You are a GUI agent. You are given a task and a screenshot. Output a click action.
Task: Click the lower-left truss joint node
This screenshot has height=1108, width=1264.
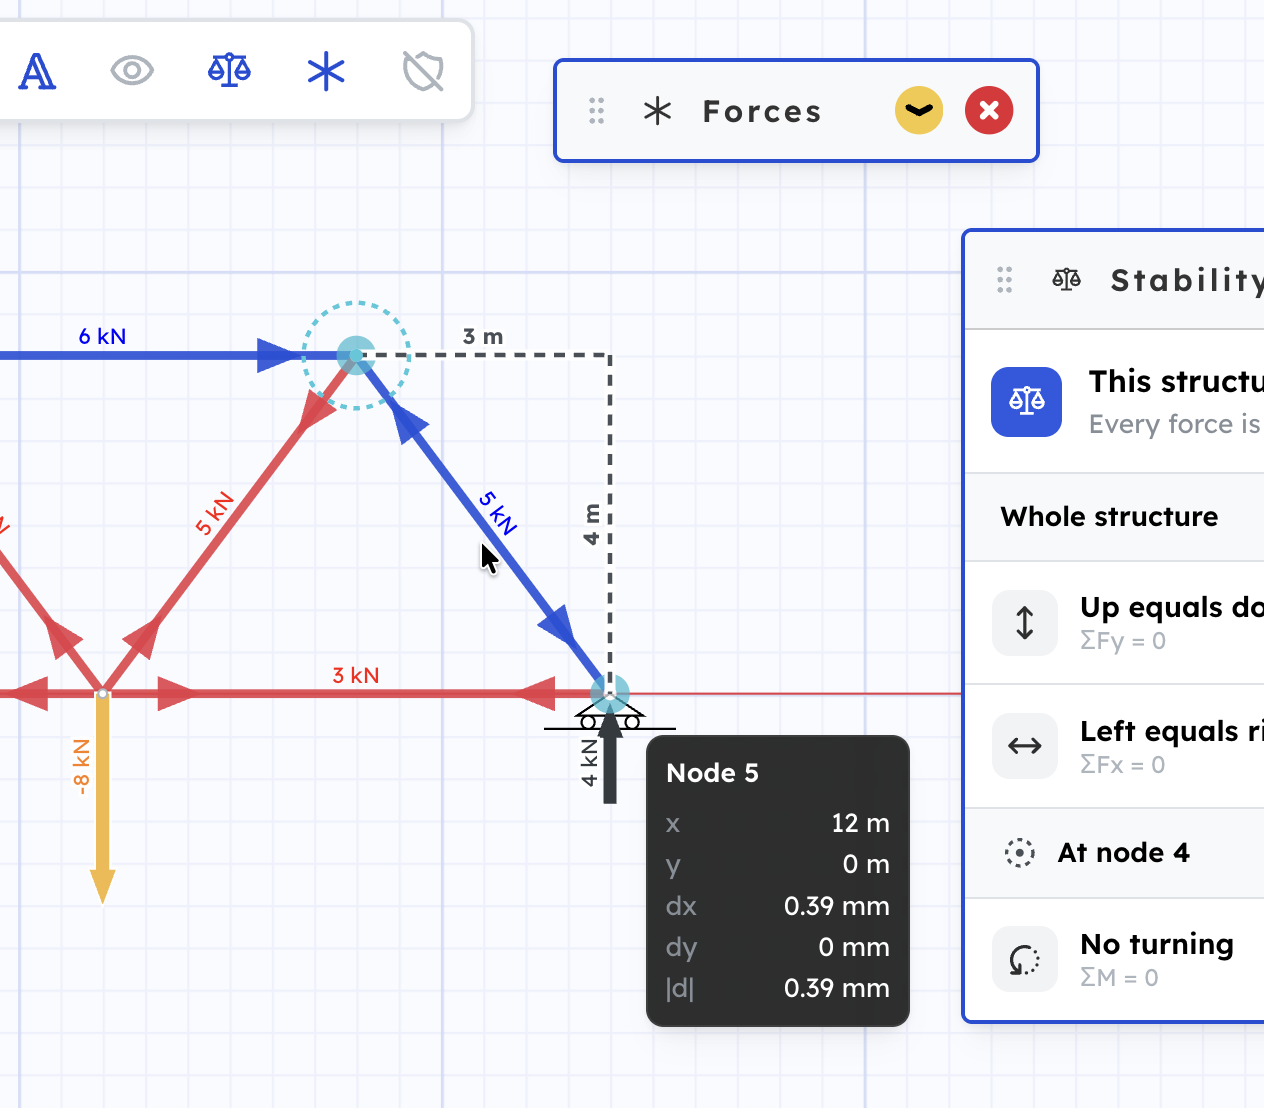(x=102, y=693)
